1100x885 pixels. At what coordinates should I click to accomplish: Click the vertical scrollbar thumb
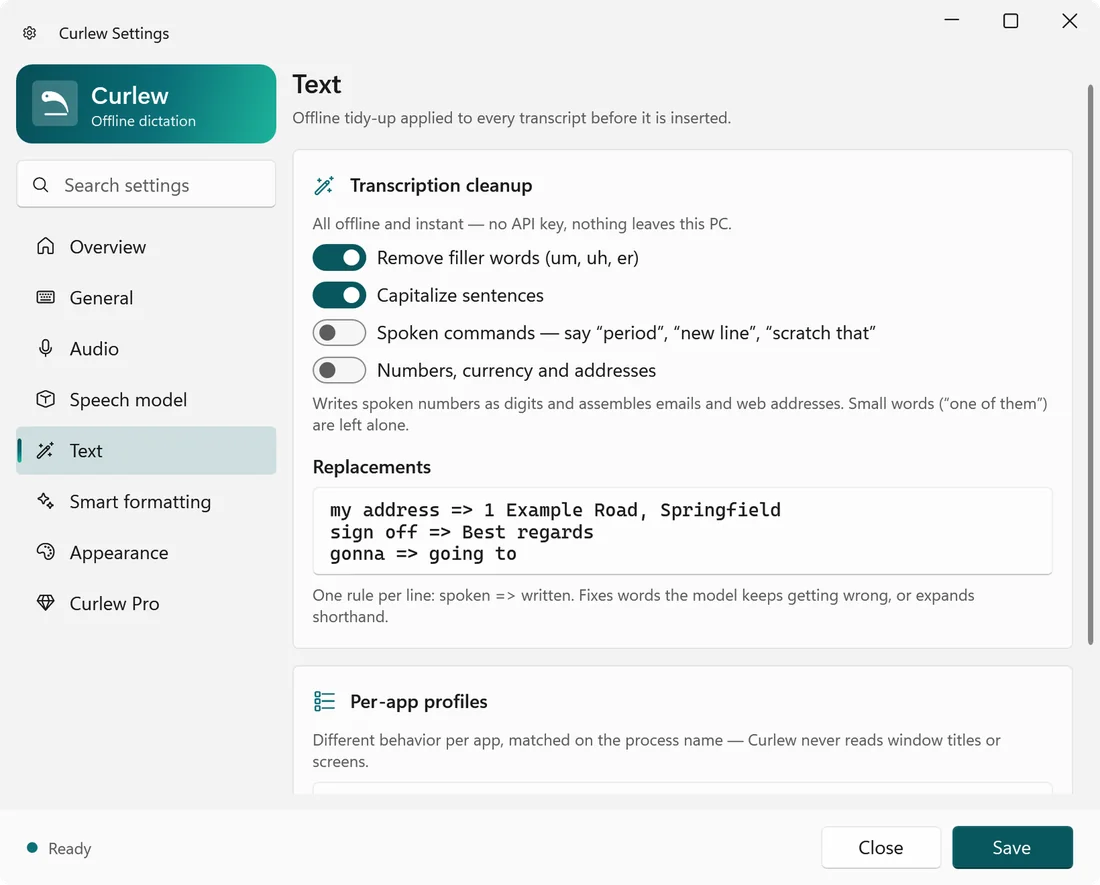point(1090,365)
